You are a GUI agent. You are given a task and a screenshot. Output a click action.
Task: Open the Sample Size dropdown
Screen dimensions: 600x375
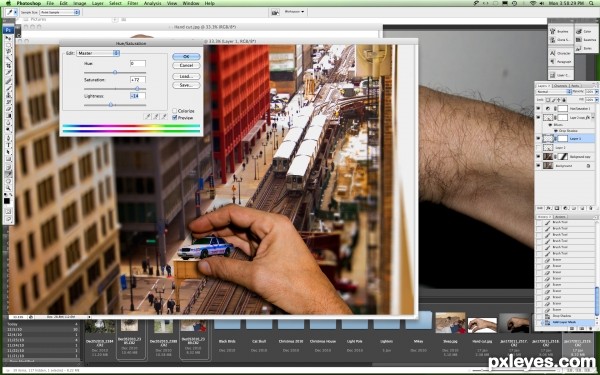tap(59, 12)
